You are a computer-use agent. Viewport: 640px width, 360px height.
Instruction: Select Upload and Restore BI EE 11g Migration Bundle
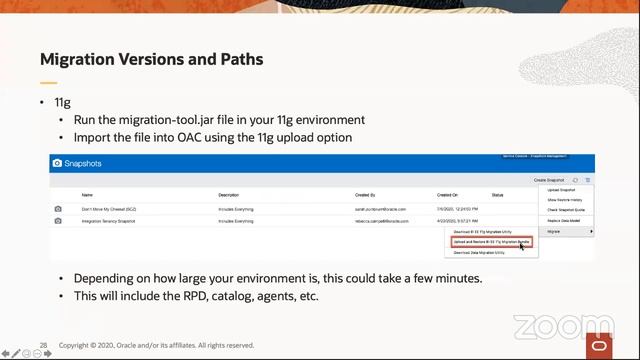pos(491,242)
